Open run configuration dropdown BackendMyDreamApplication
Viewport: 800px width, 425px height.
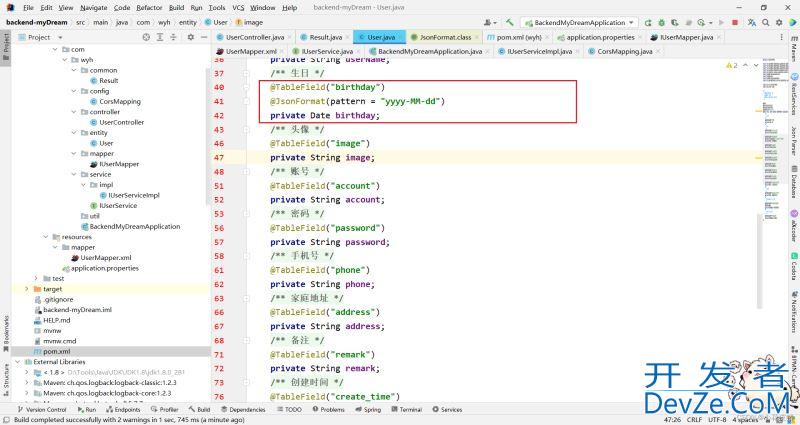(x=579, y=22)
